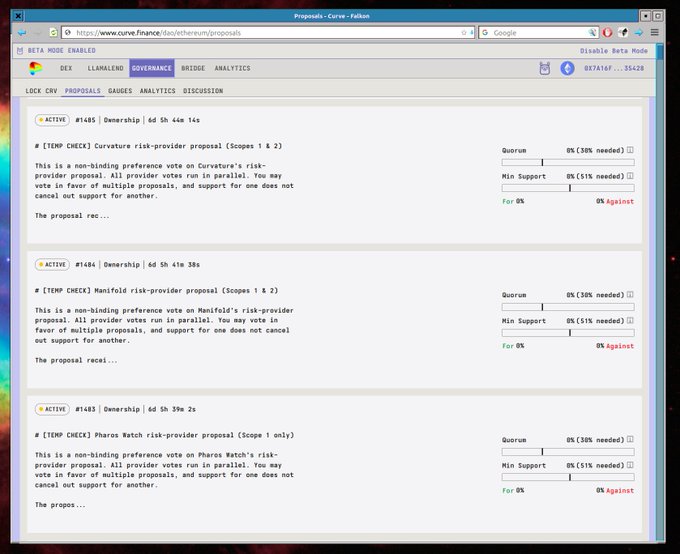This screenshot has width=680, height=554.
Task: Click Quorum info icon for proposal #1483
Action: 630,439
